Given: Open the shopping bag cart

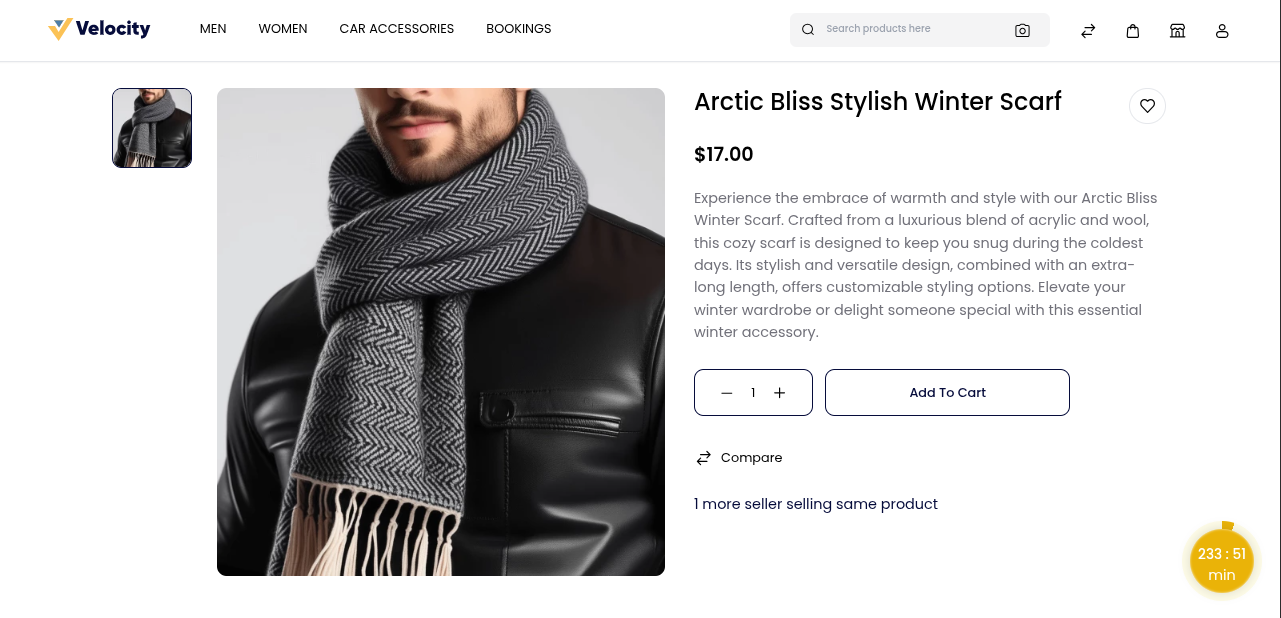Looking at the screenshot, I should point(1133,31).
